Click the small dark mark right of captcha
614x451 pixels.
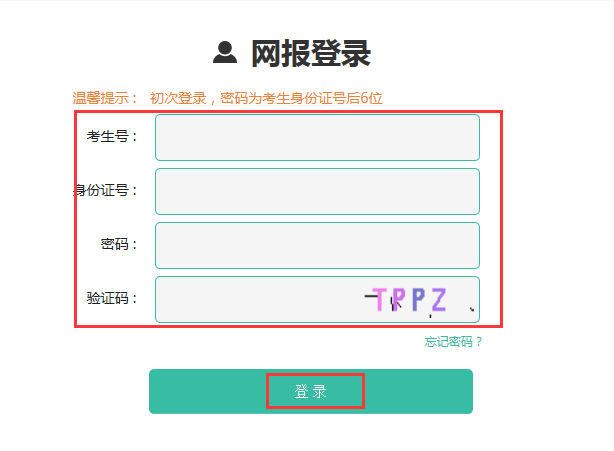pyautogui.click(x=472, y=310)
